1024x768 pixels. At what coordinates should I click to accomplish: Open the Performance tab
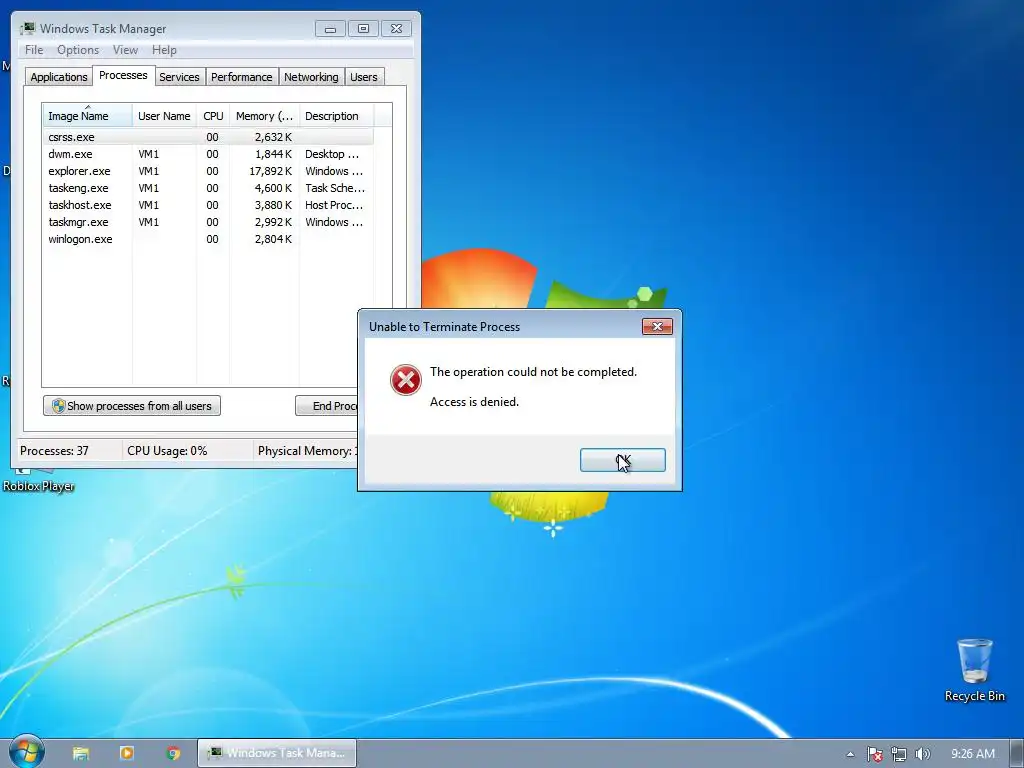point(241,77)
